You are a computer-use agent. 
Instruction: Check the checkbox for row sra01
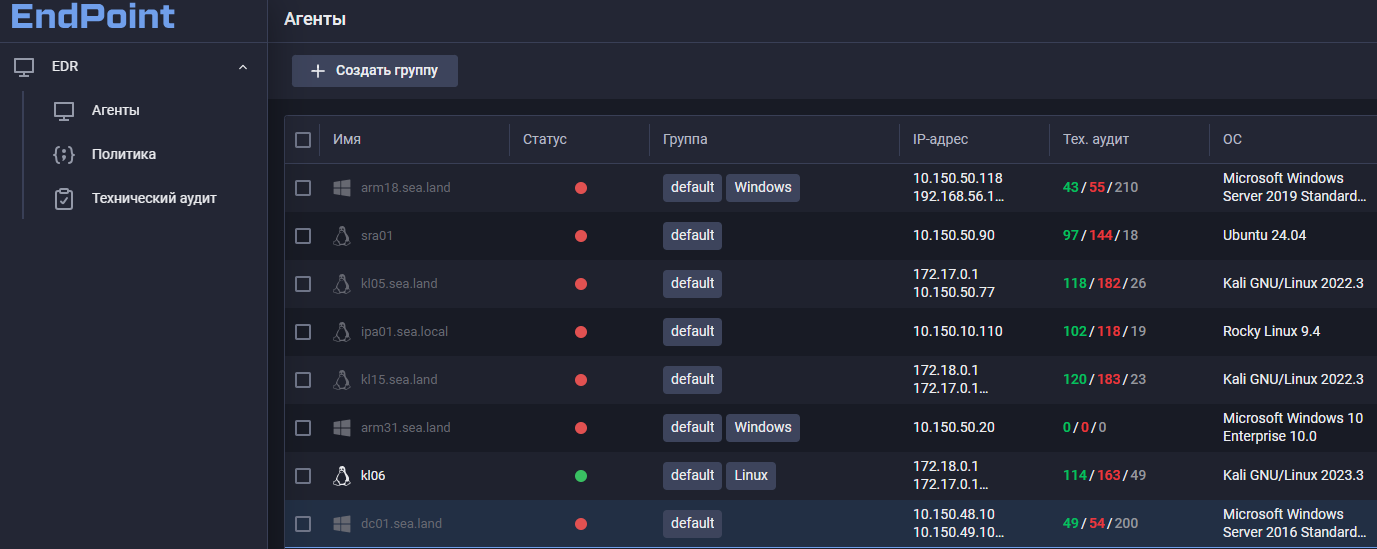303,236
